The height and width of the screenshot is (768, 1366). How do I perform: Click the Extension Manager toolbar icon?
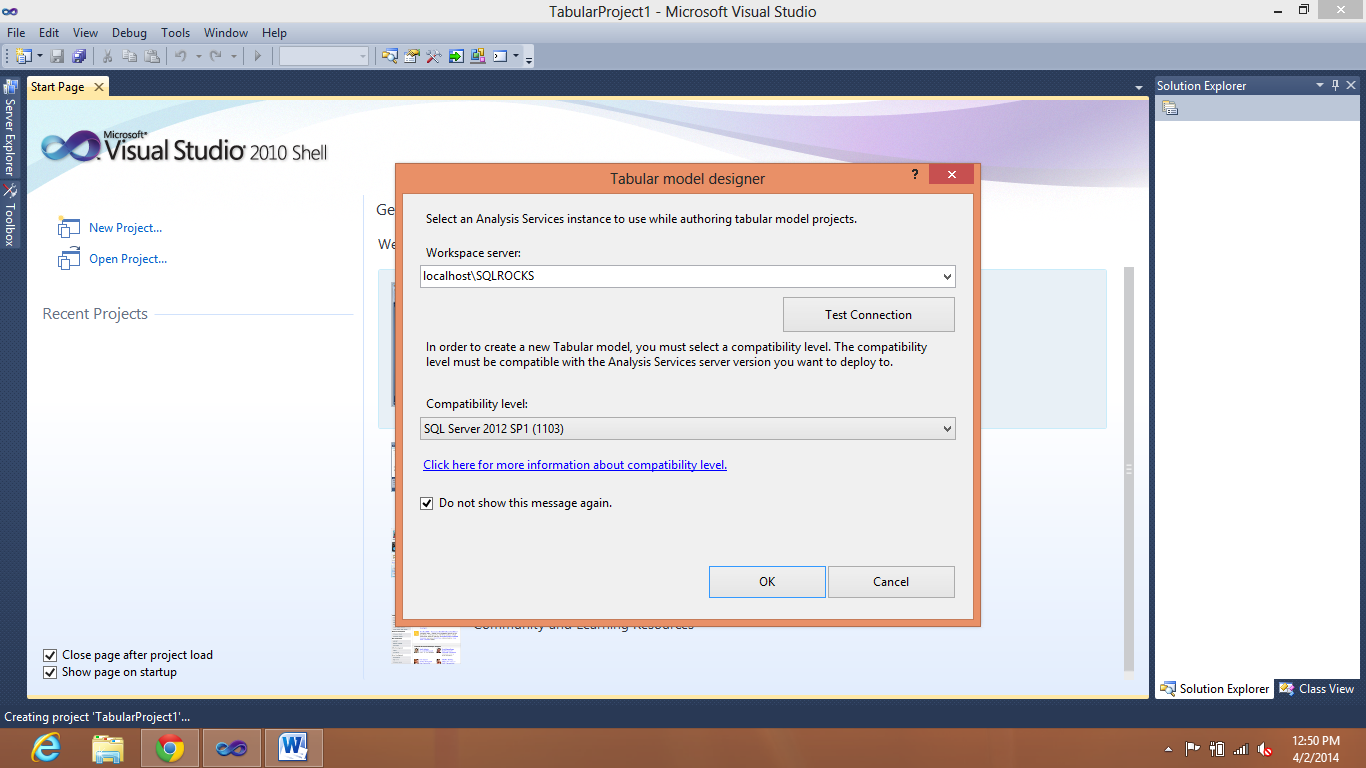coord(478,56)
